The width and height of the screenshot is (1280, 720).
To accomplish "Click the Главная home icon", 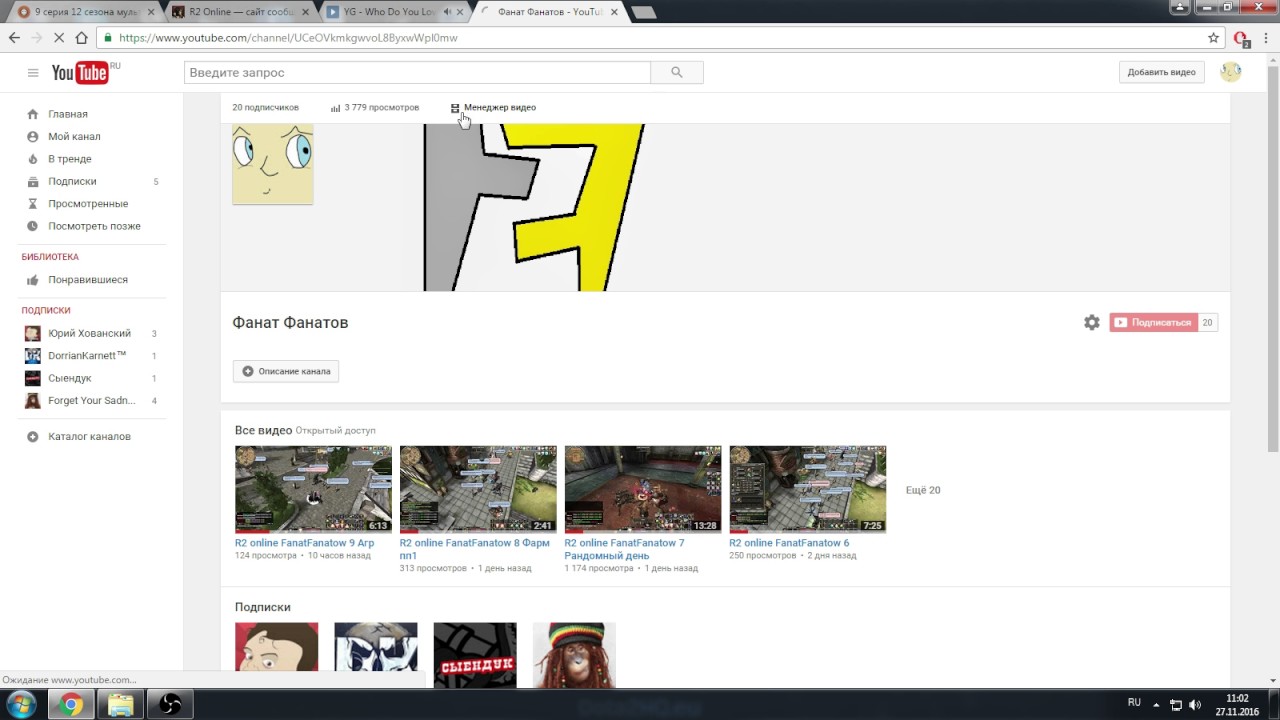I will (x=33, y=114).
